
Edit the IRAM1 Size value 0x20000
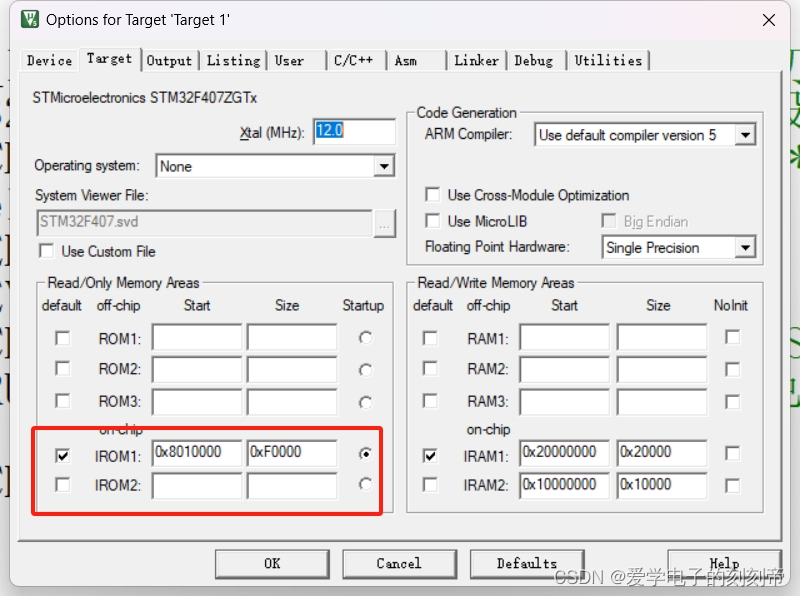[x=662, y=453]
